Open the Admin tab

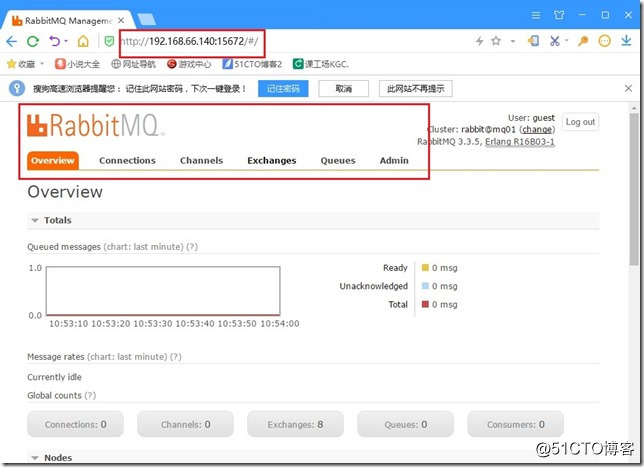(394, 161)
